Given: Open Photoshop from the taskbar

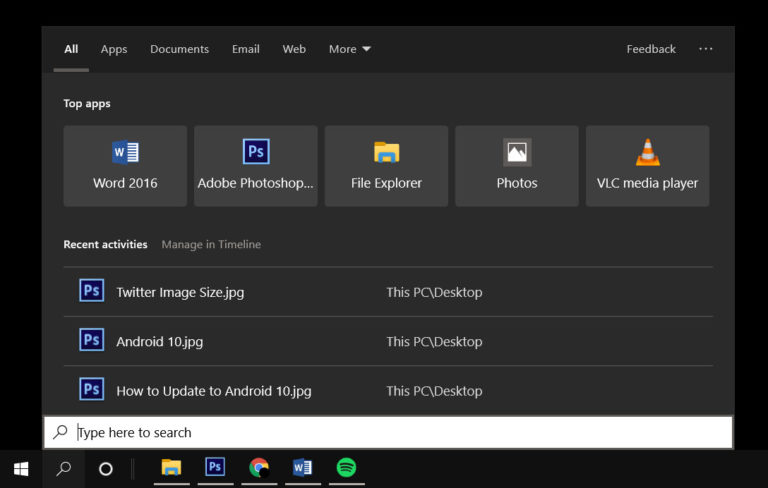Looking at the screenshot, I should 215,468.
